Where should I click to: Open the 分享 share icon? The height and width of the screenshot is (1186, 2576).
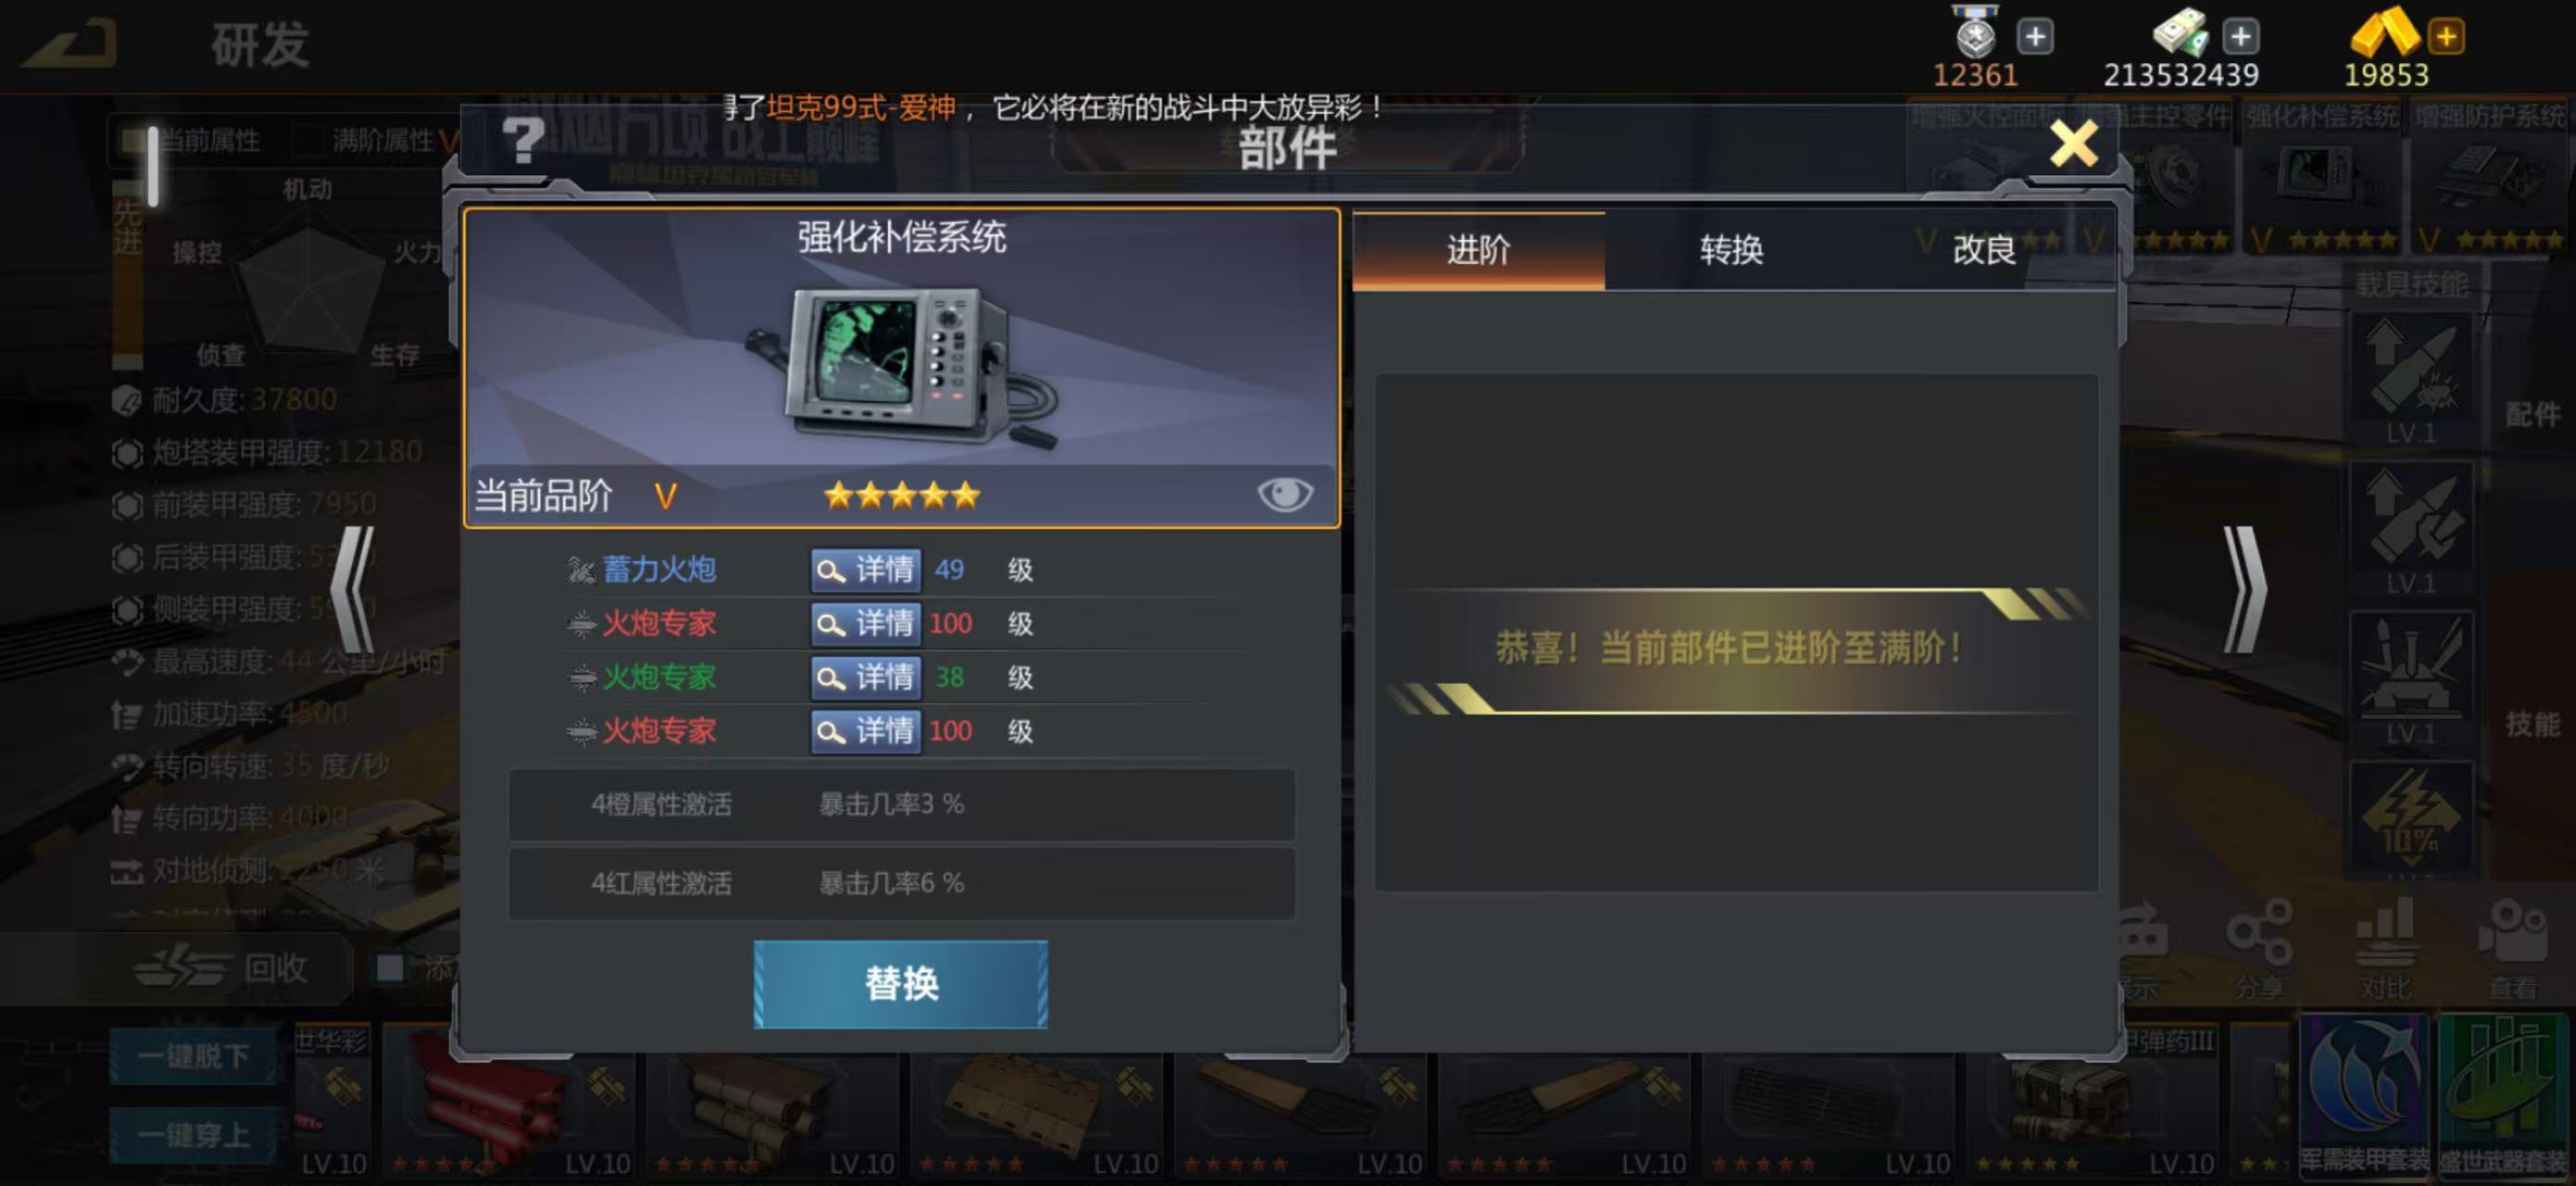2259,948
